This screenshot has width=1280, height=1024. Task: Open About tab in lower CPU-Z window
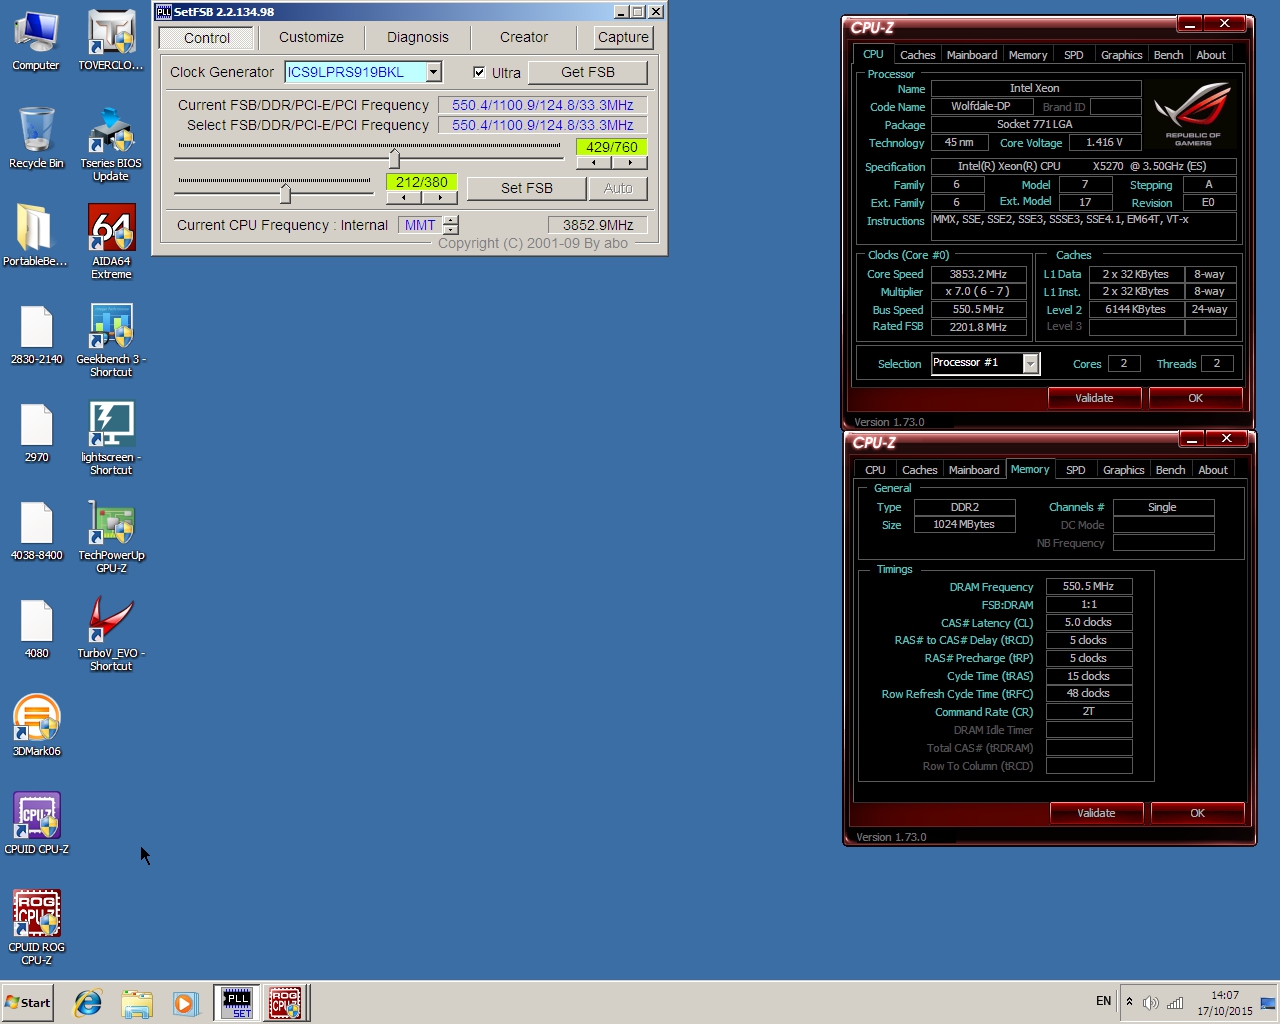1213,470
